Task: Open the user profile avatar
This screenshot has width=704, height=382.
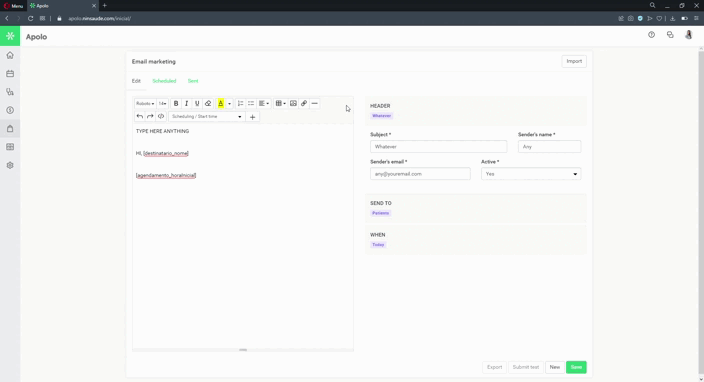Action: coord(688,35)
